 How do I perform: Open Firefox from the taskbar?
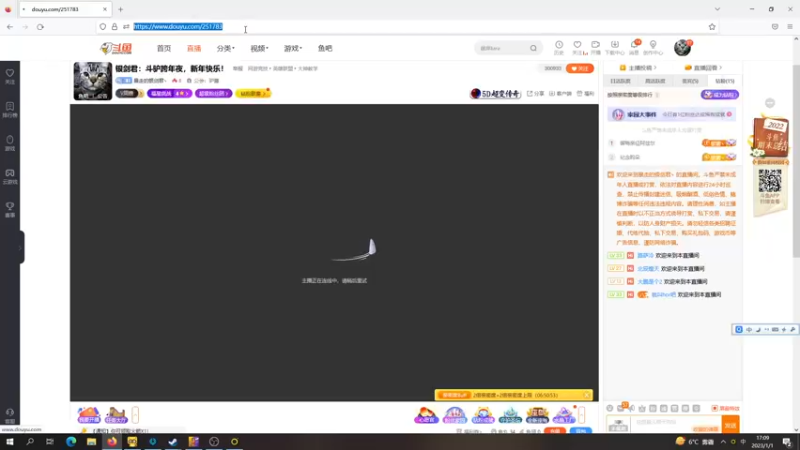112,441
